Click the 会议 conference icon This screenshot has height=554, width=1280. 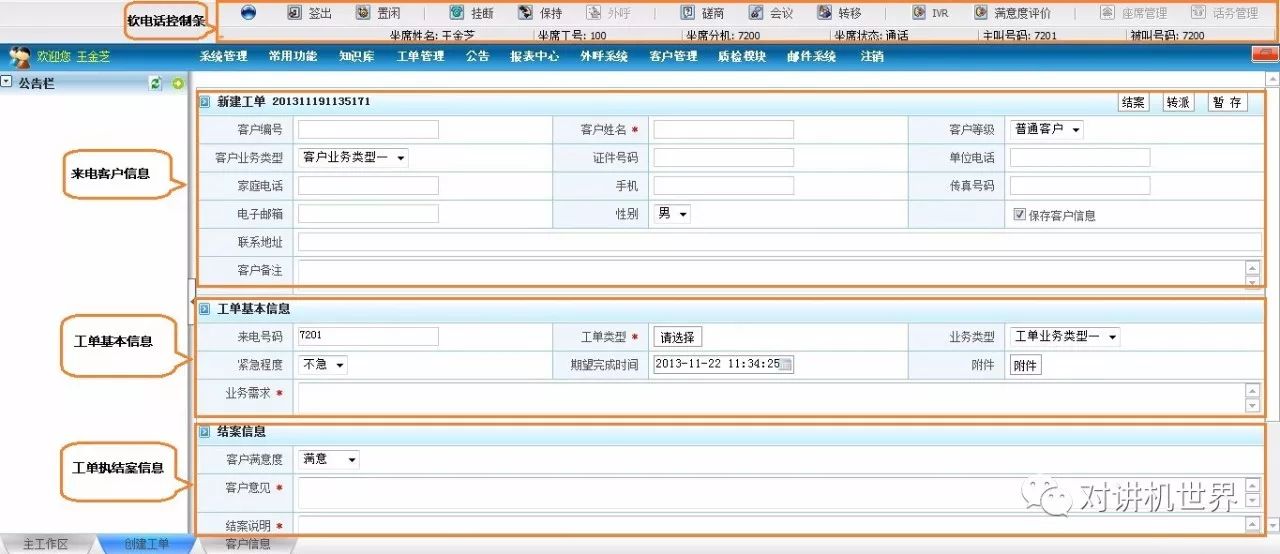pos(756,13)
